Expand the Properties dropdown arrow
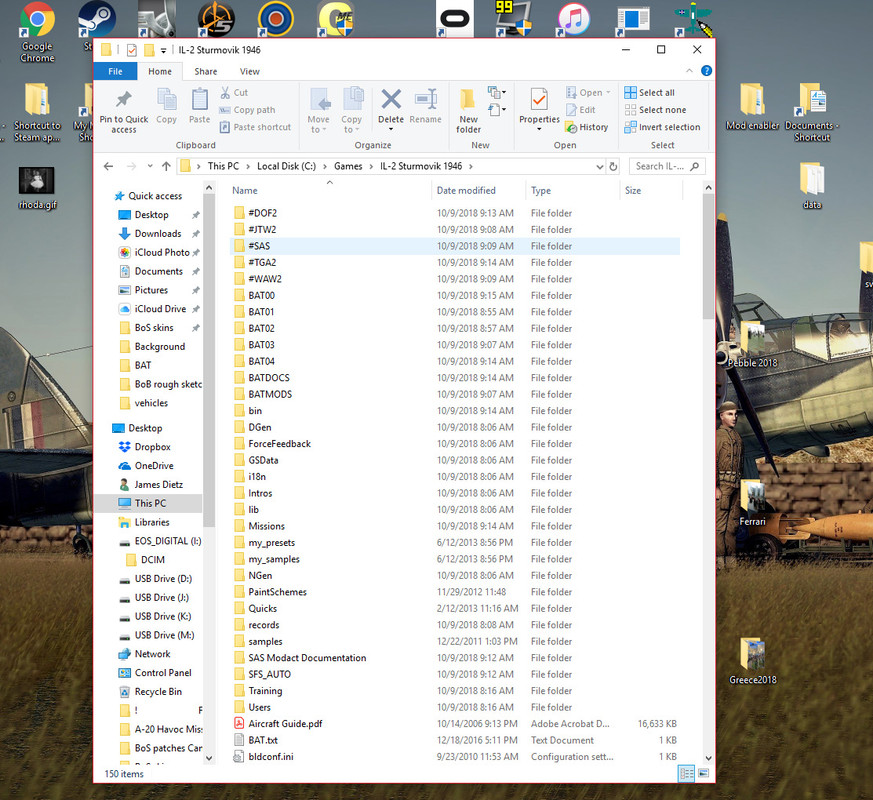873x800 pixels. coord(538,129)
